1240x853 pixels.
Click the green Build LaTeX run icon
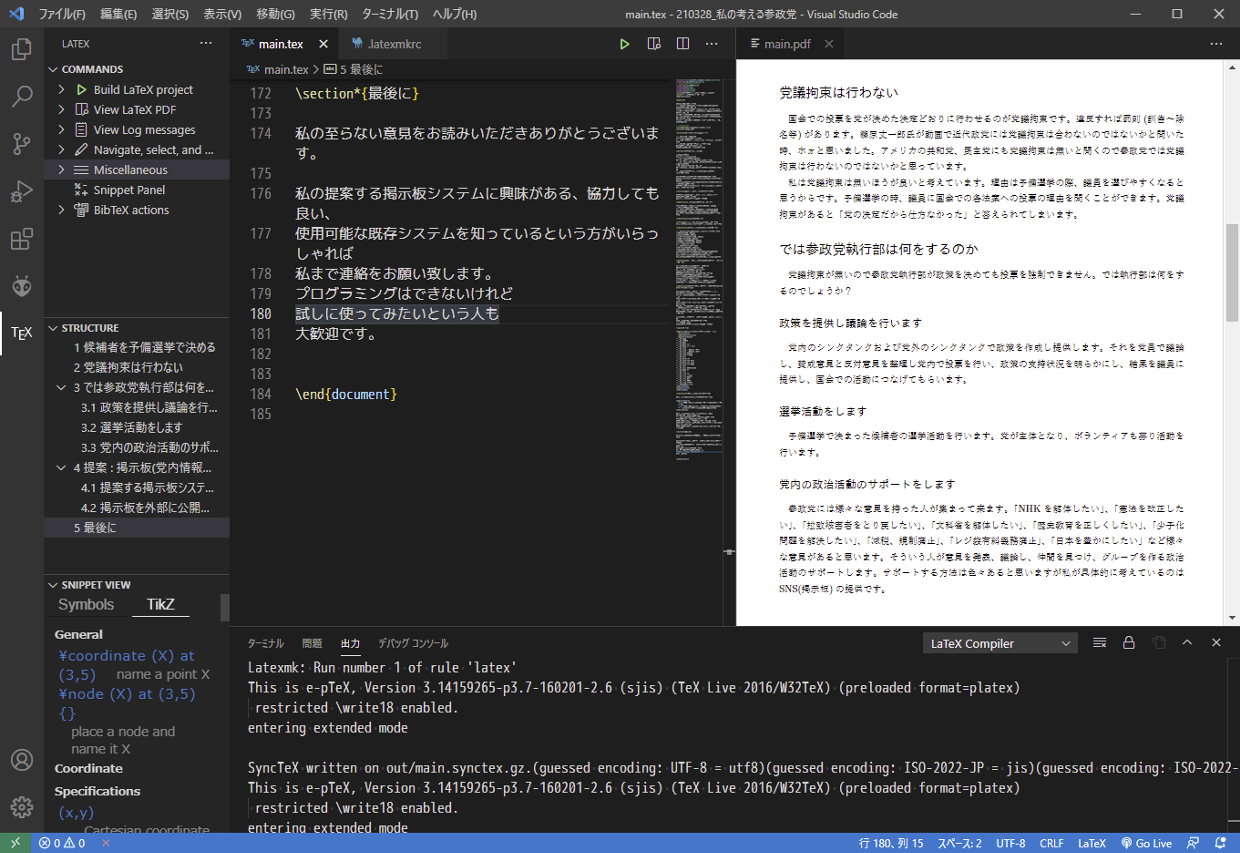pos(624,44)
